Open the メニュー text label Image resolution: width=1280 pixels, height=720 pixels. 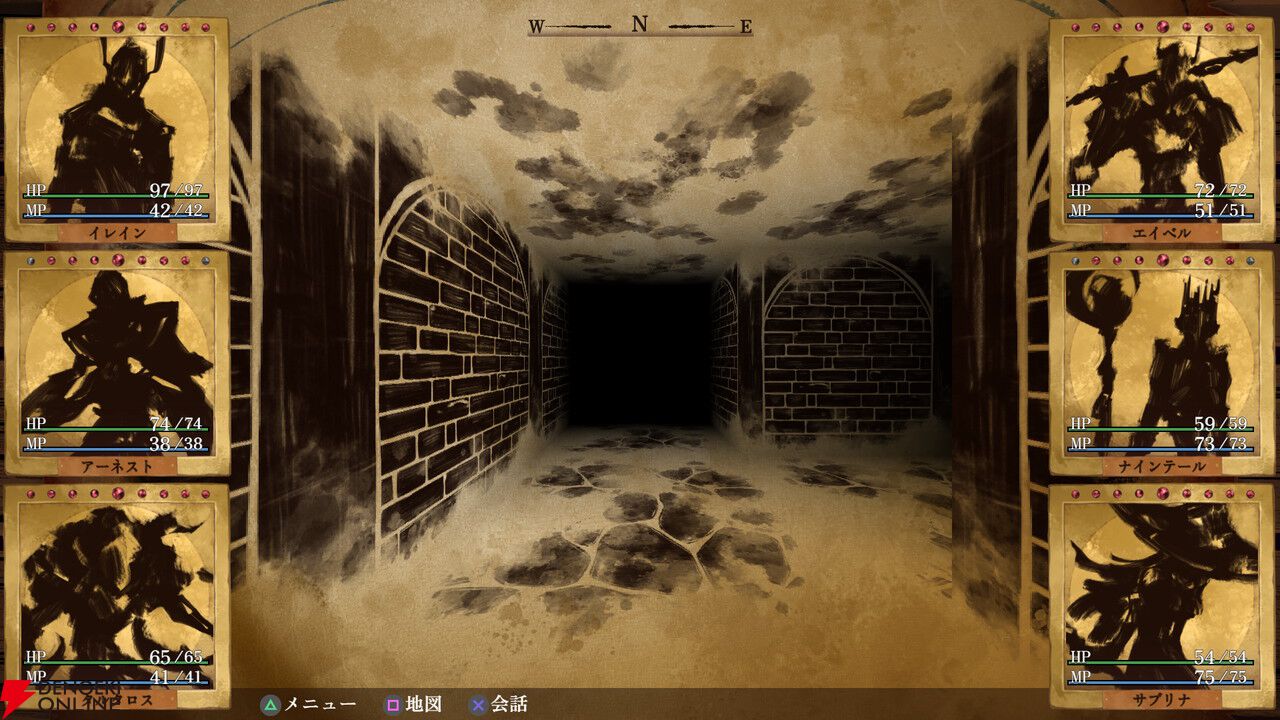pyautogui.click(x=319, y=704)
